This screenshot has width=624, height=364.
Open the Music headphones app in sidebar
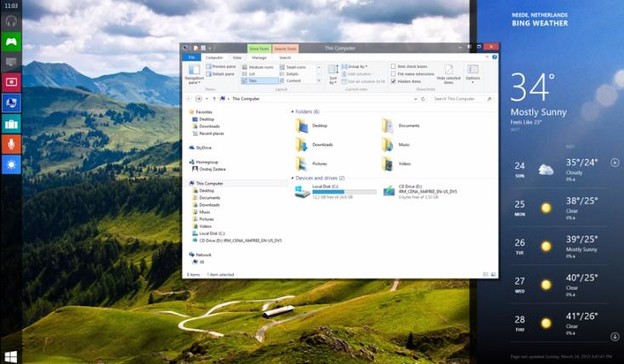(x=11, y=21)
